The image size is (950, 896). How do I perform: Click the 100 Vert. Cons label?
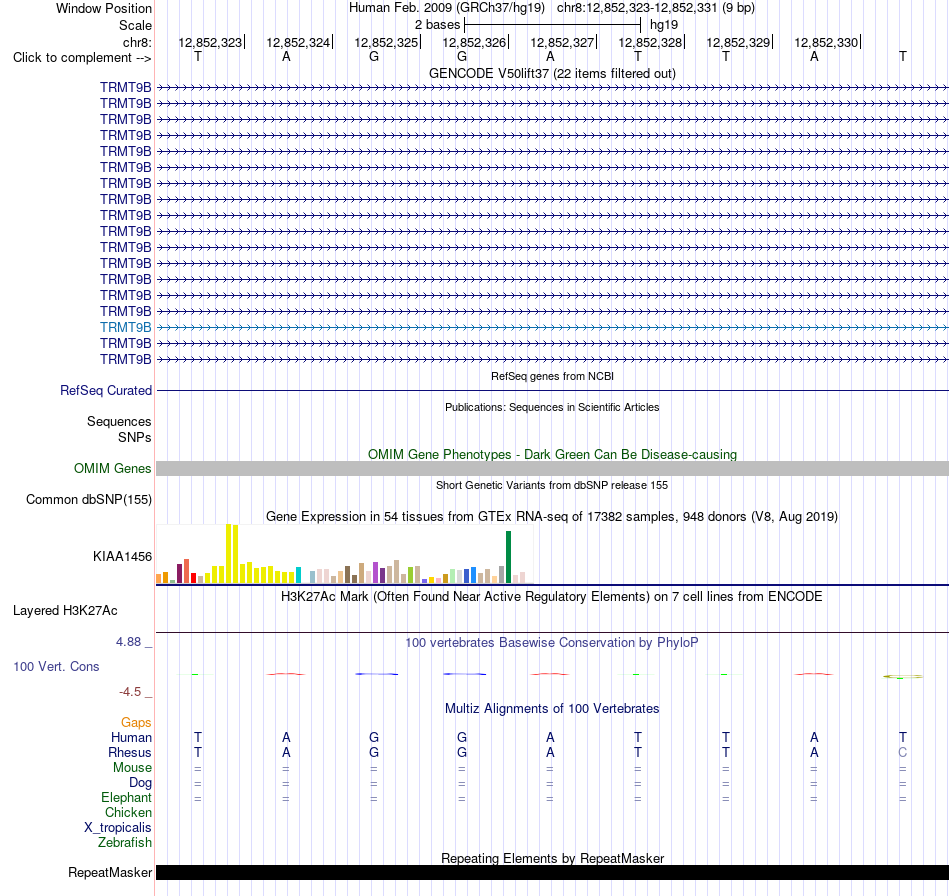pos(56,666)
